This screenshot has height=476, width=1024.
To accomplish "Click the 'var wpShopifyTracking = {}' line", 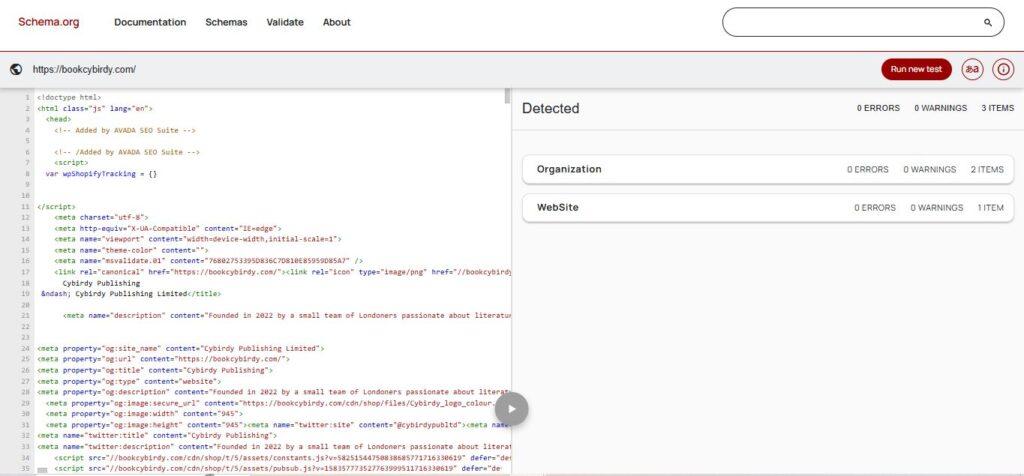I will (101, 174).
